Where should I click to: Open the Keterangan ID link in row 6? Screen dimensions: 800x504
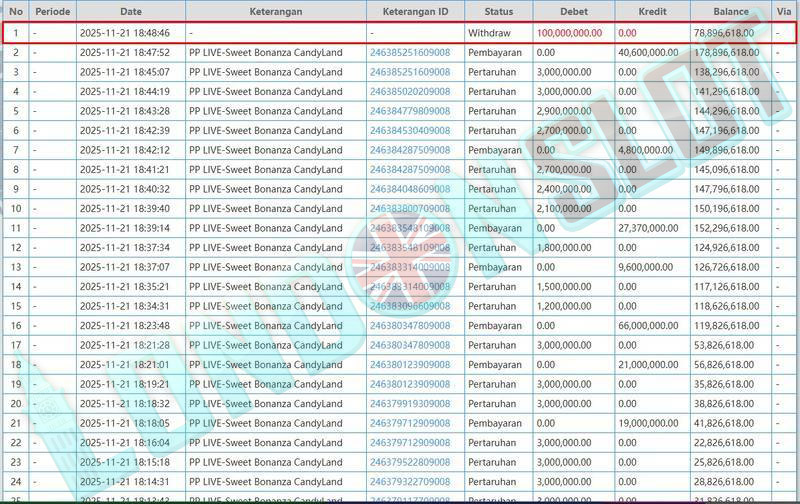410,130
